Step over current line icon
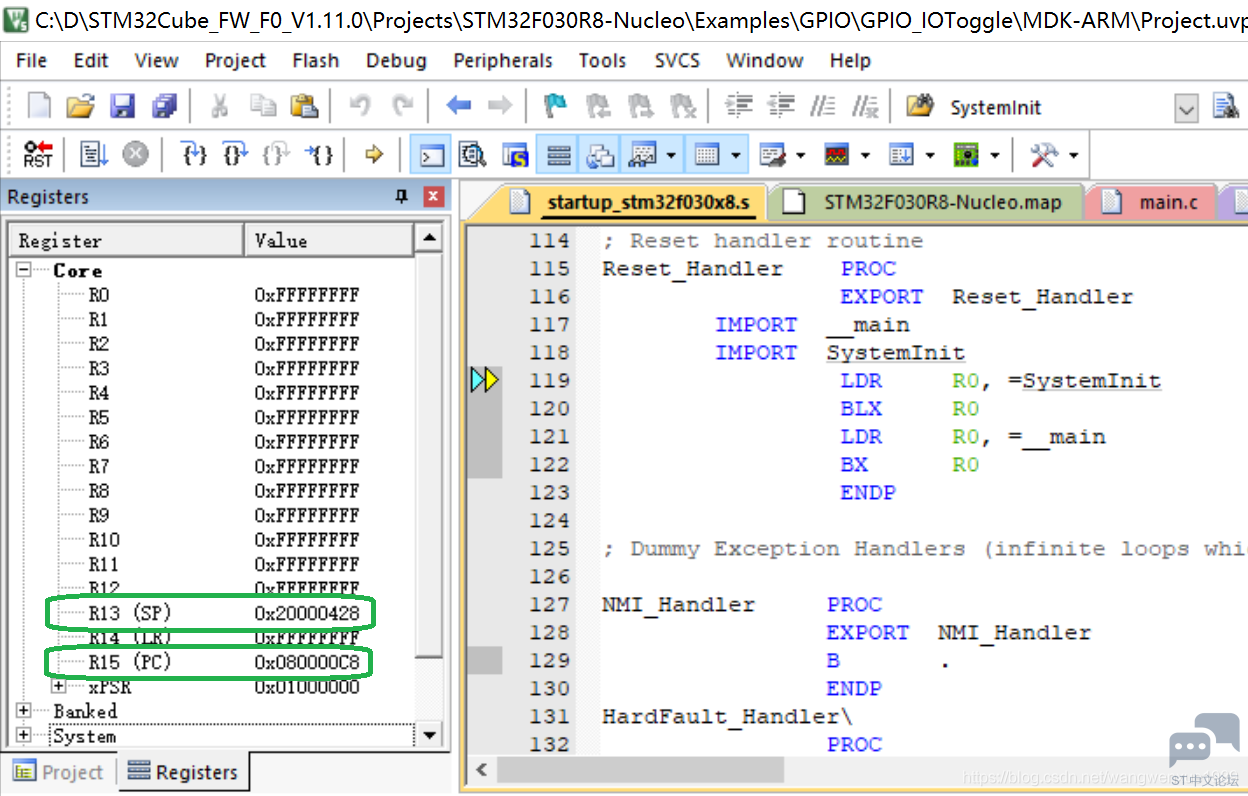The image size is (1248, 796). coord(235,154)
